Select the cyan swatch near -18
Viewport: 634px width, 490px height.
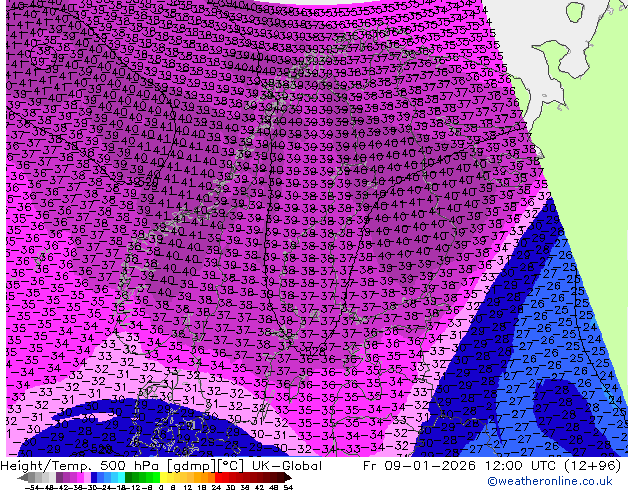pyautogui.click(x=118, y=478)
